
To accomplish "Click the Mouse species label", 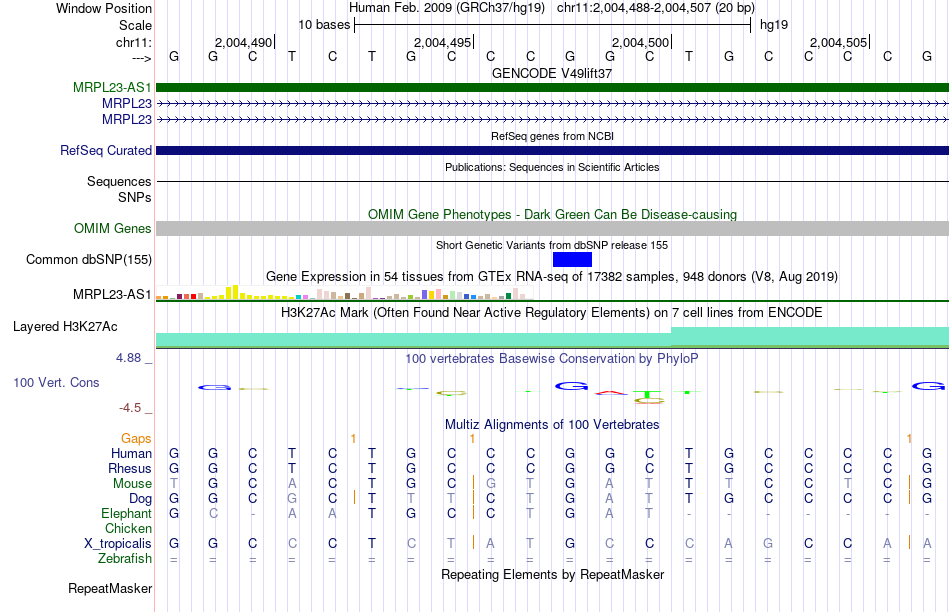I will (132, 484).
